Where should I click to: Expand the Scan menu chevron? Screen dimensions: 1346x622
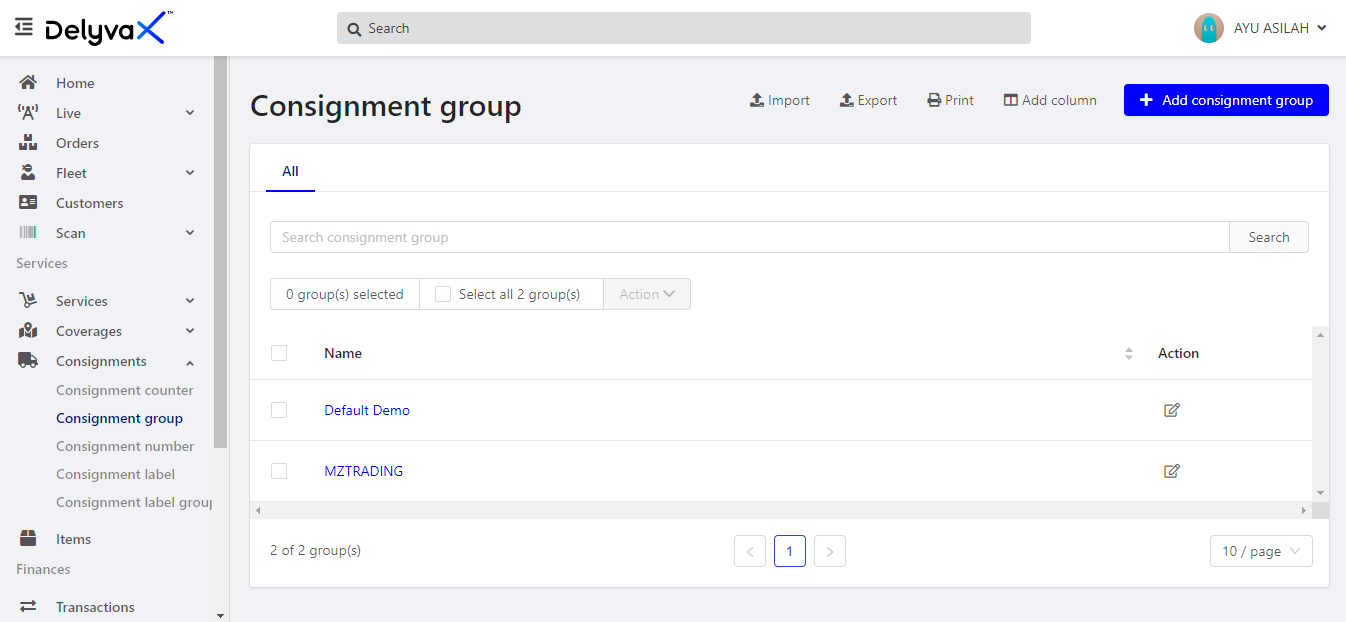[x=190, y=233]
